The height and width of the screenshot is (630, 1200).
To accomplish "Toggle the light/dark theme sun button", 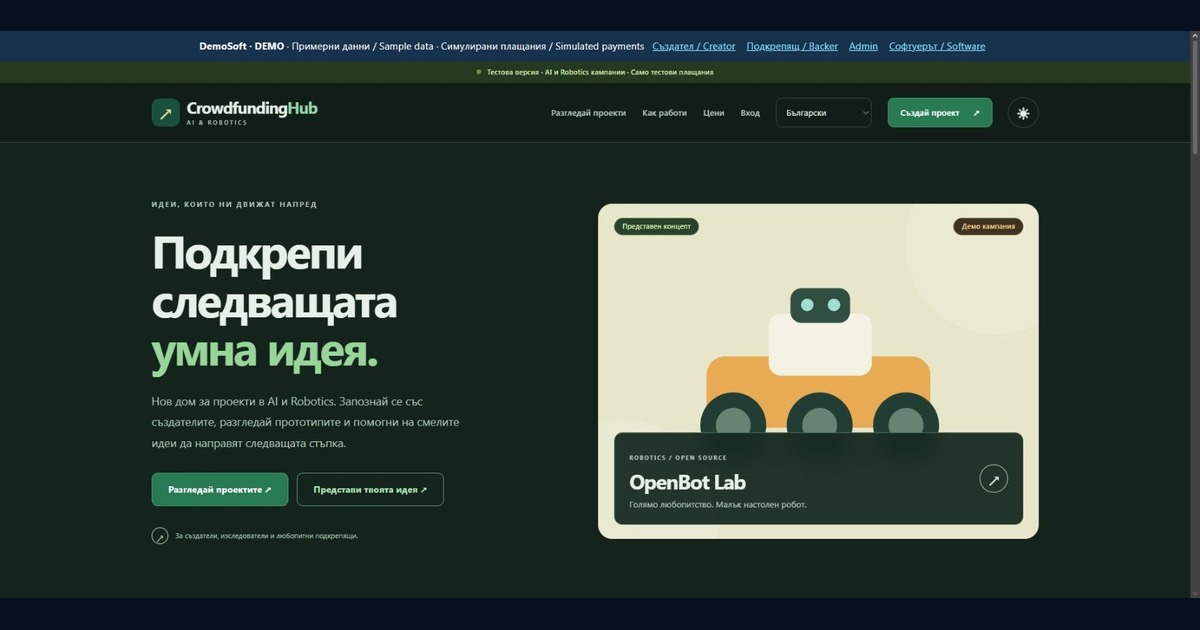I will [1023, 113].
